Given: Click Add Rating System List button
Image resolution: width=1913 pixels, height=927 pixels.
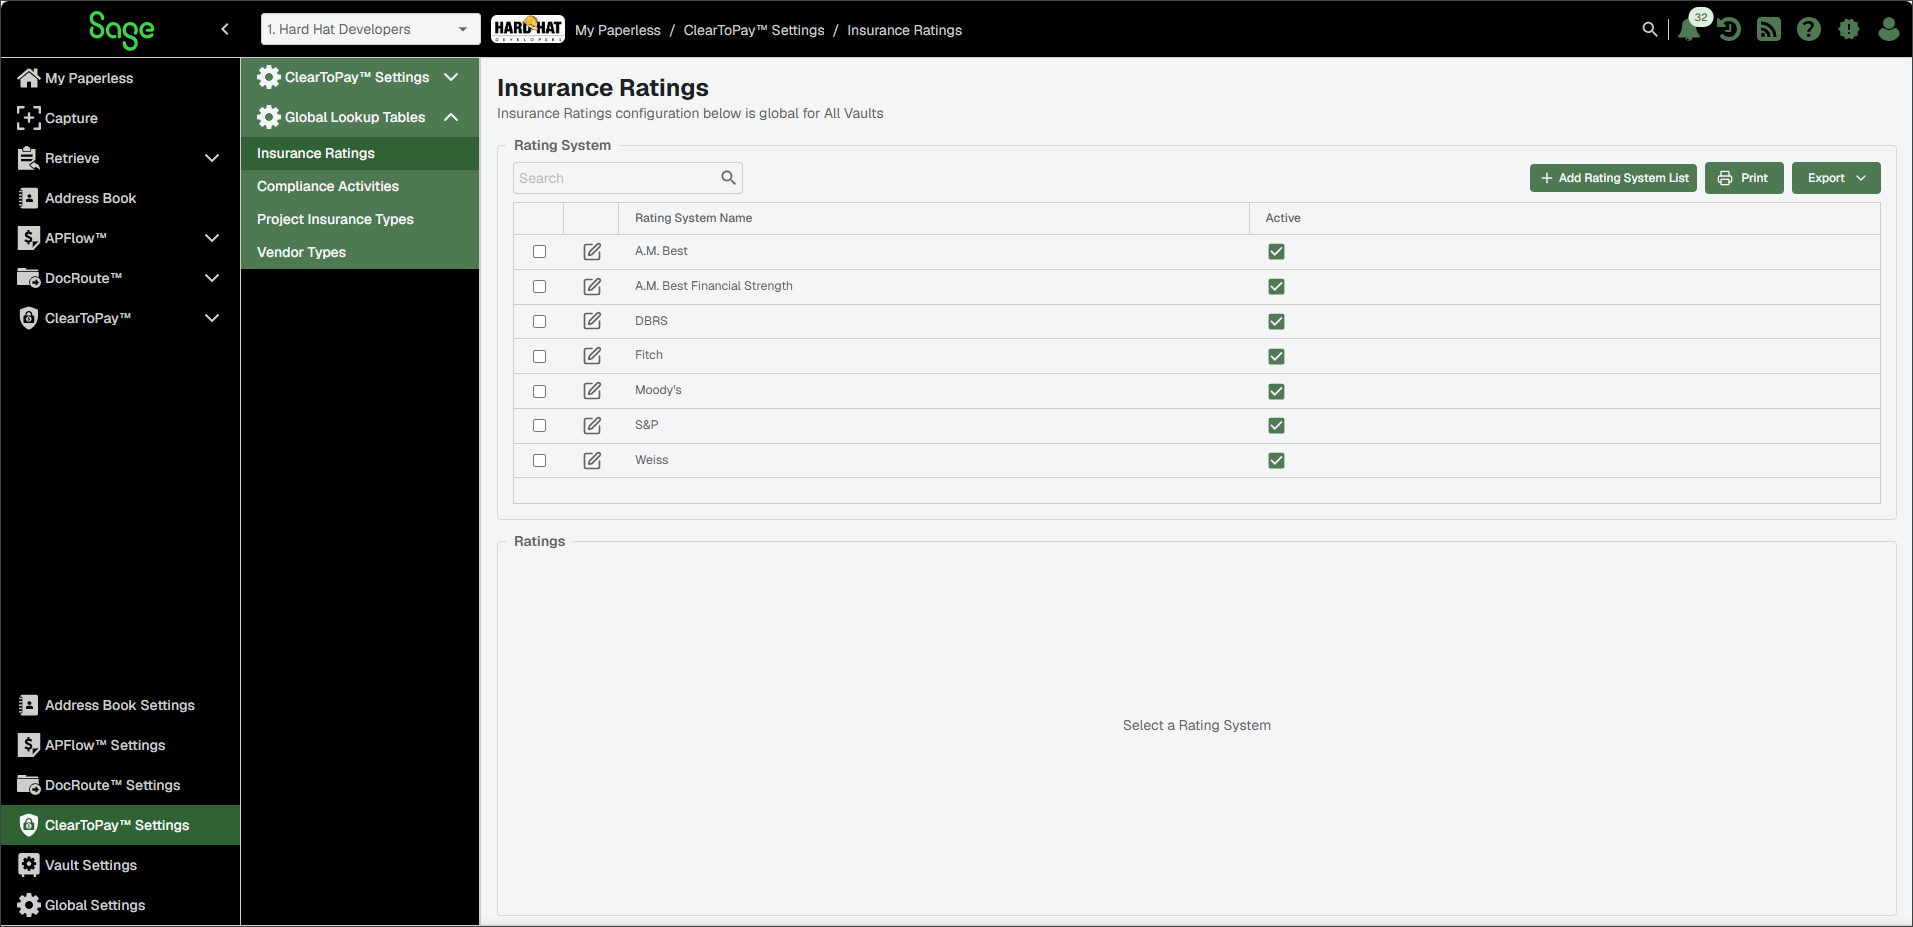Looking at the screenshot, I should (x=1613, y=178).
